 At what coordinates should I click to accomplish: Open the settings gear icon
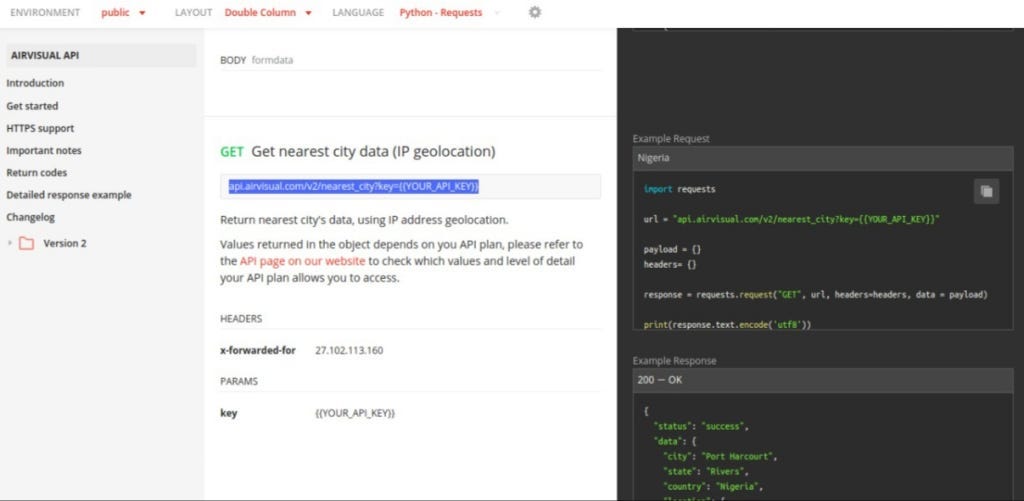tap(535, 12)
